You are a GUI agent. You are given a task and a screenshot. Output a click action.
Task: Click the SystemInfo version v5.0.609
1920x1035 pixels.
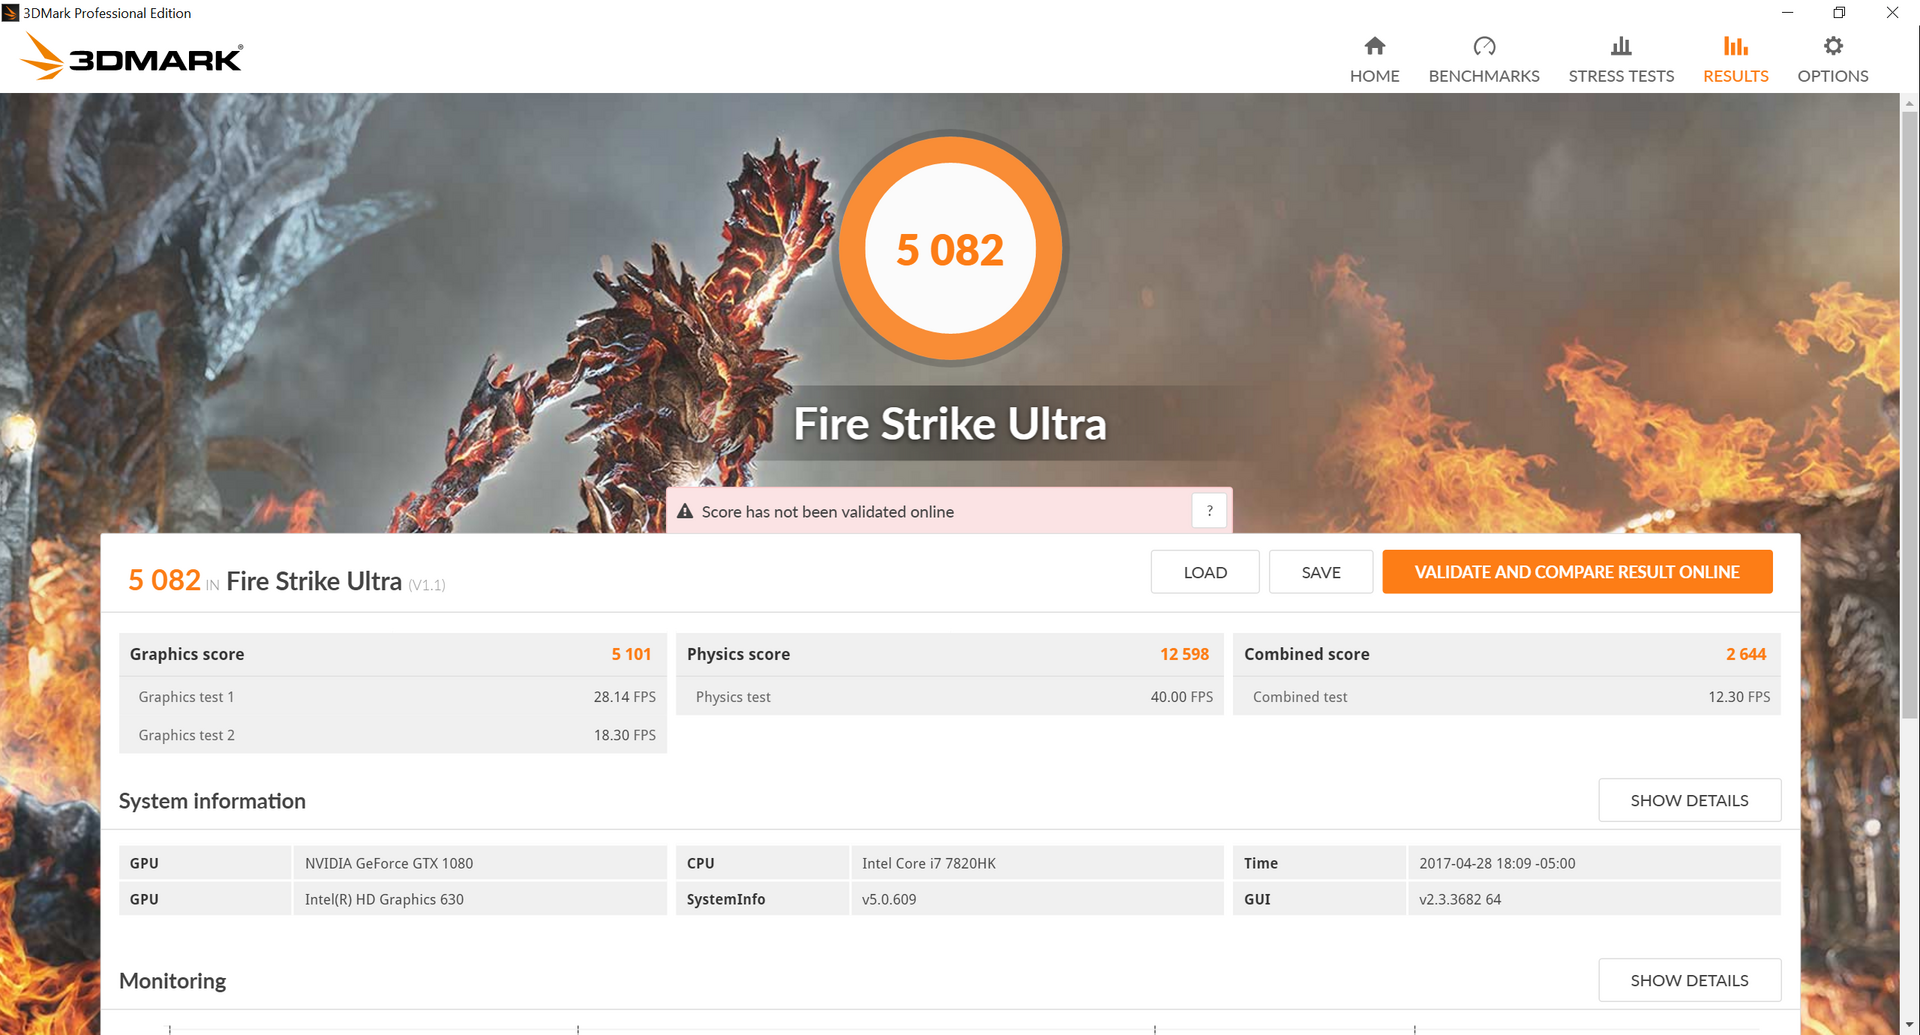(x=889, y=899)
